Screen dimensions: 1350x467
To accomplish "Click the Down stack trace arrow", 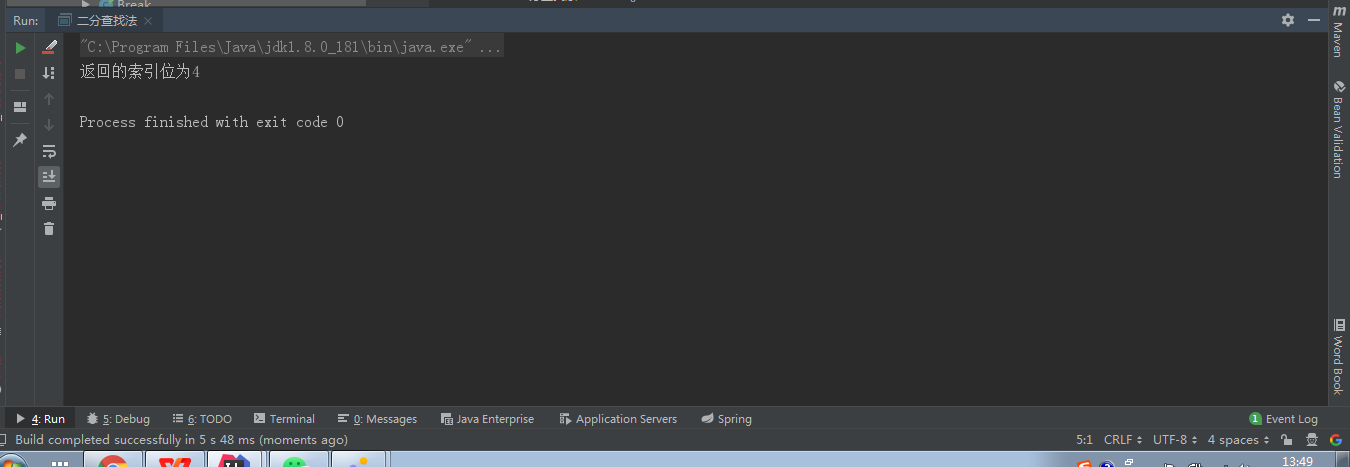I will click(x=49, y=125).
